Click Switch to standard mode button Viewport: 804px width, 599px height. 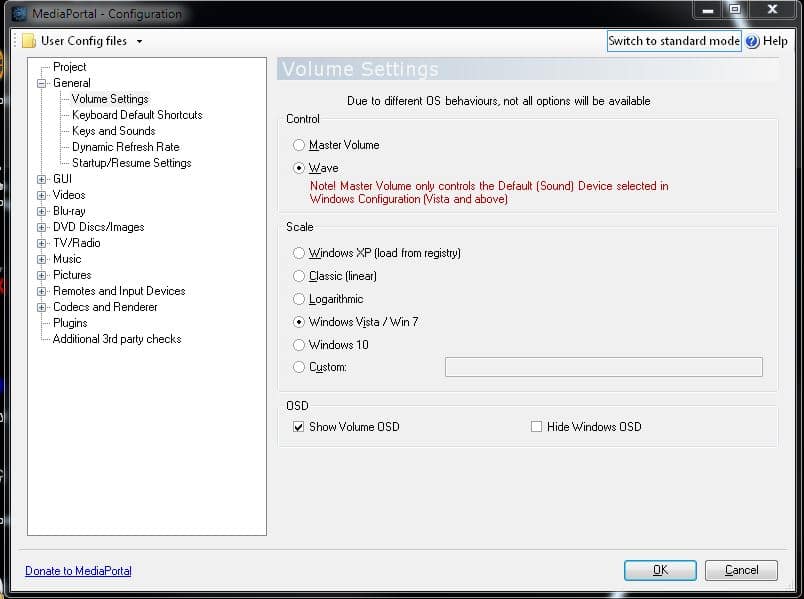674,41
